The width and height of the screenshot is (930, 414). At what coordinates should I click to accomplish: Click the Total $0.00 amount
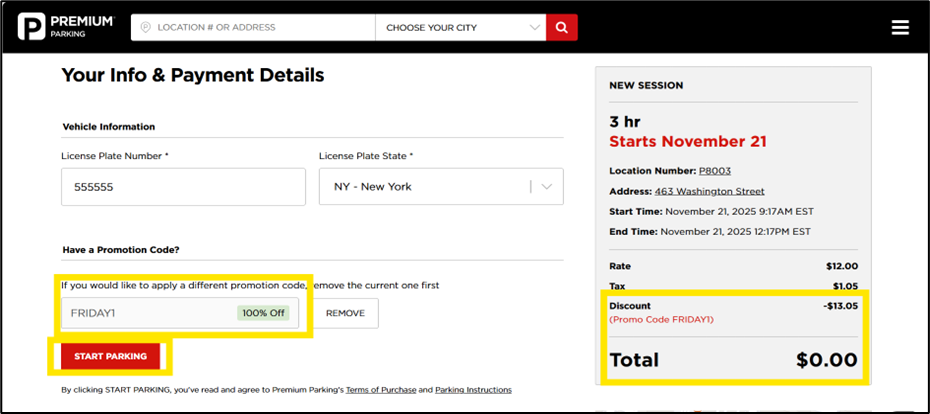point(826,360)
